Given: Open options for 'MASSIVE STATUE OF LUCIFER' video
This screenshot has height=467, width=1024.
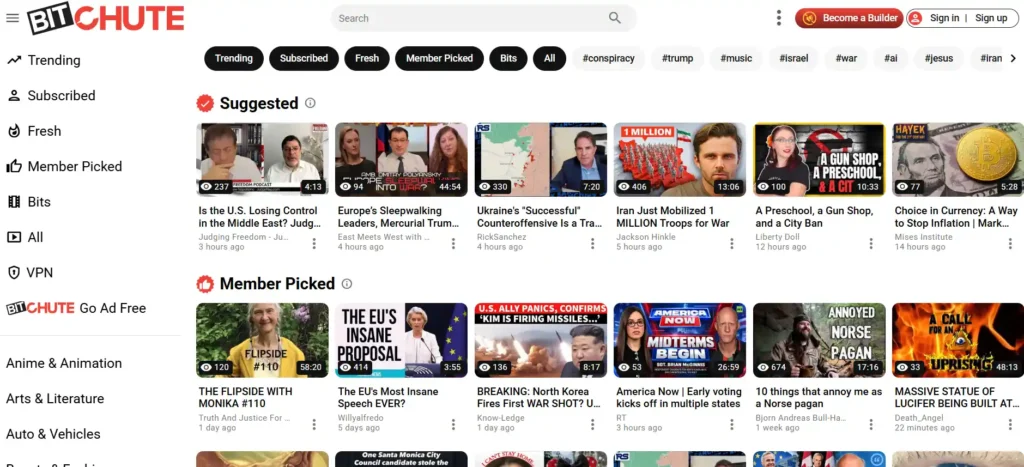Looking at the screenshot, I should (x=1010, y=425).
